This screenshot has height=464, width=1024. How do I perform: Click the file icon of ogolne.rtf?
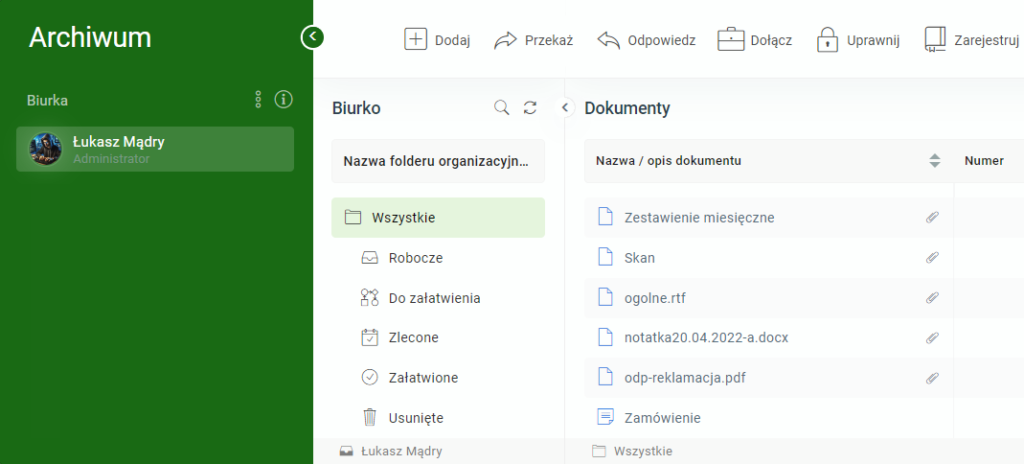tap(606, 297)
